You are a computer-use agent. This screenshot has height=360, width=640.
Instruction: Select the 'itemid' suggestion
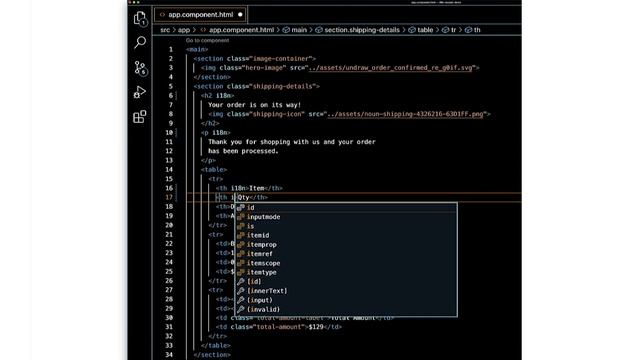pos(346,236)
